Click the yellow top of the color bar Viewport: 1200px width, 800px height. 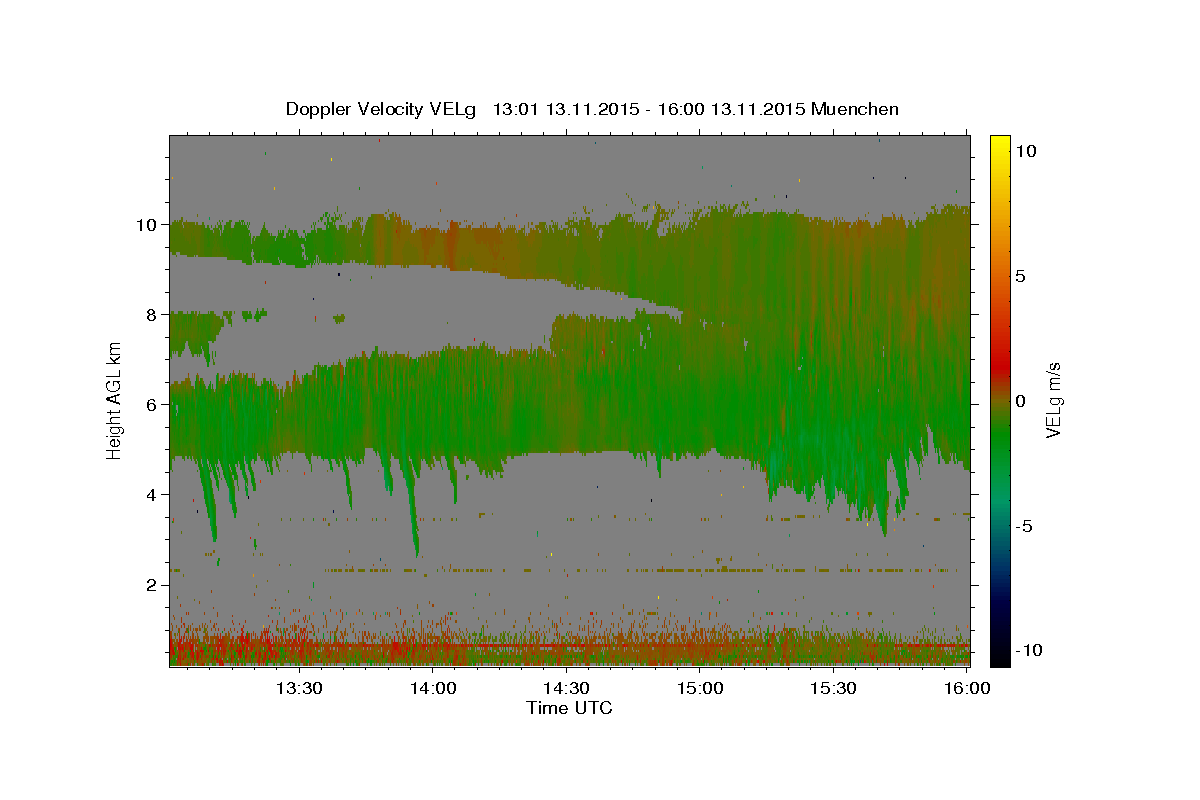(999, 143)
